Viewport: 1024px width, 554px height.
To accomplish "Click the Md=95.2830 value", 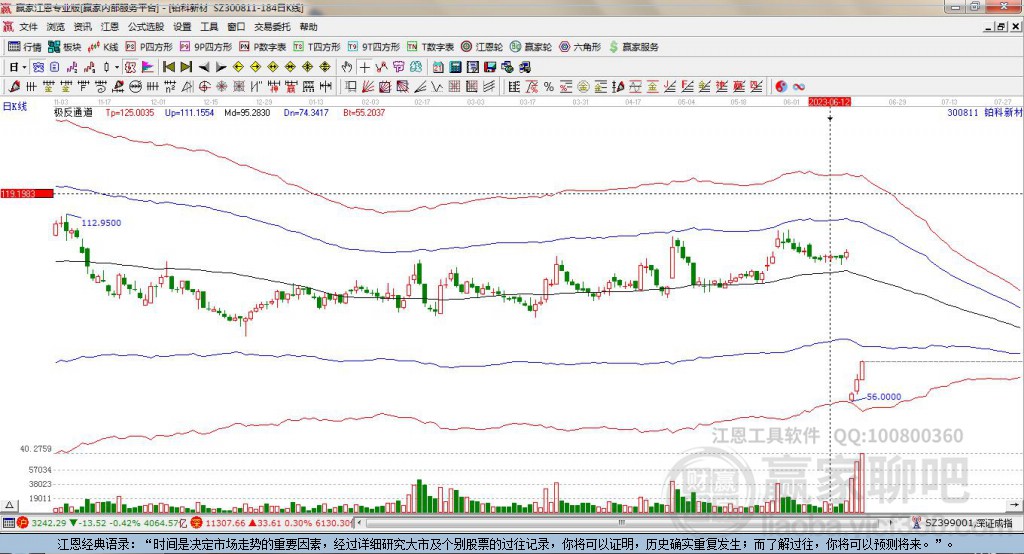I will coord(247,112).
